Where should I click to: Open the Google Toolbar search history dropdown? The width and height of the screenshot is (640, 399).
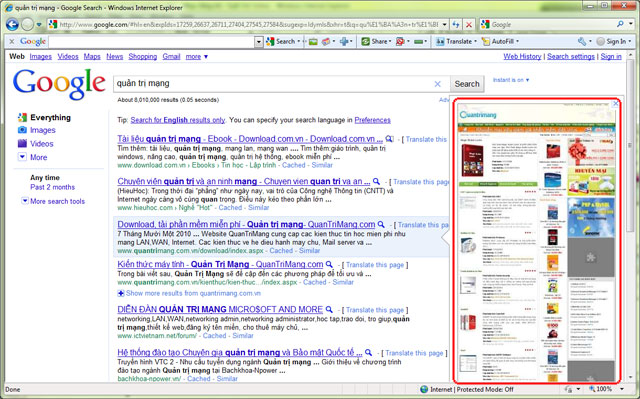pyautogui.click(x=258, y=42)
